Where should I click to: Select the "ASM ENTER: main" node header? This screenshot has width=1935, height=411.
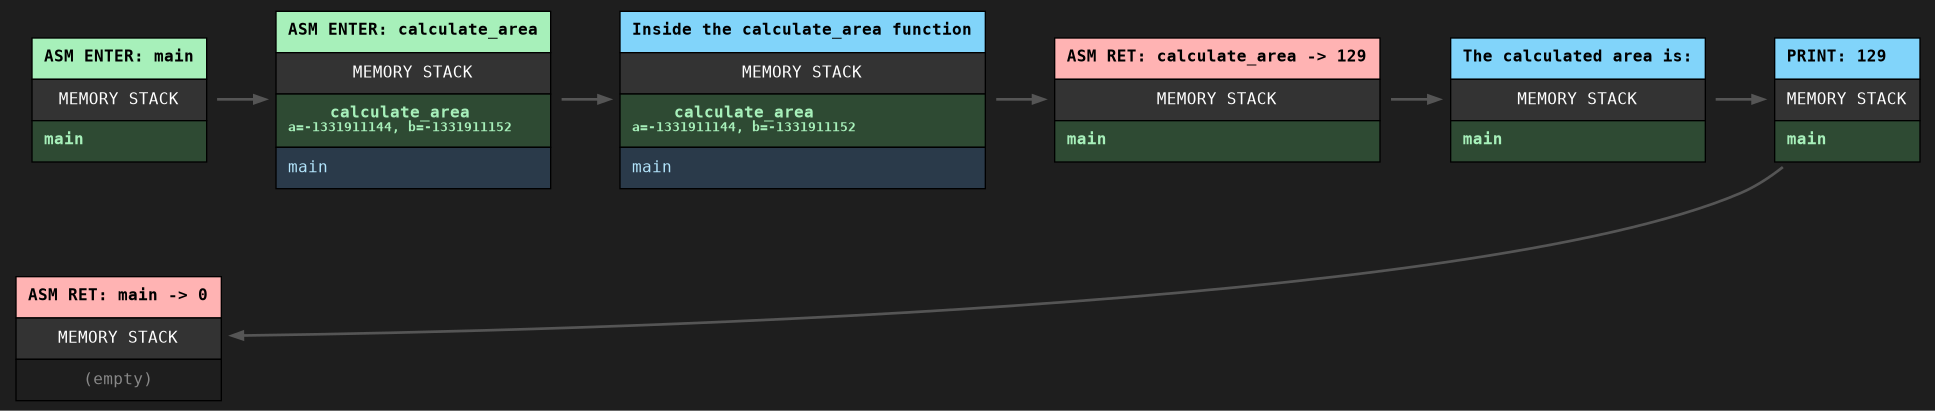tap(119, 59)
